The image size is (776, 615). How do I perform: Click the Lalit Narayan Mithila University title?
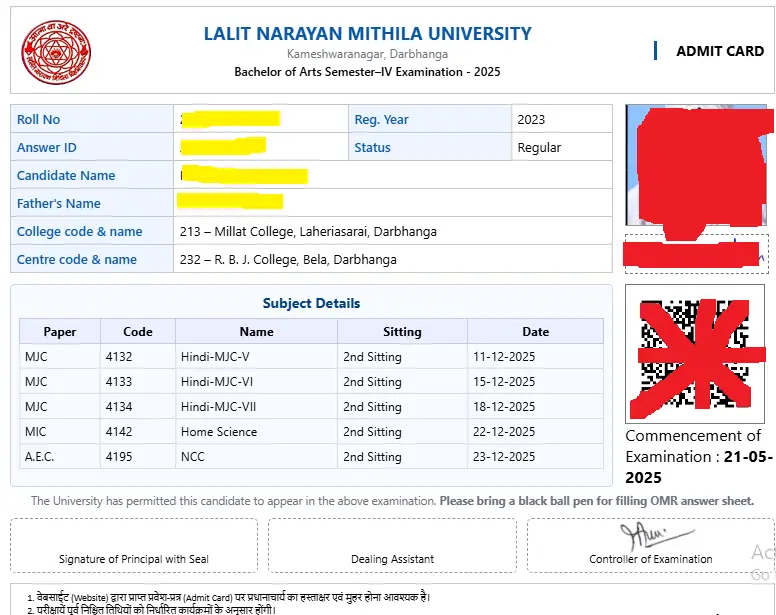(367, 33)
